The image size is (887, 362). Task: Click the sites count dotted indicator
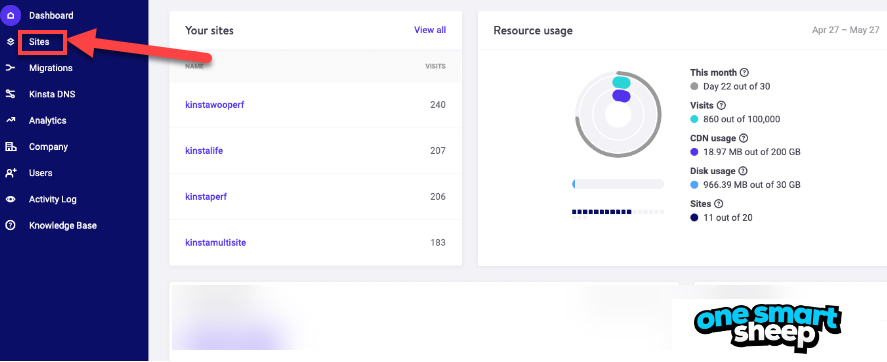tap(618, 214)
